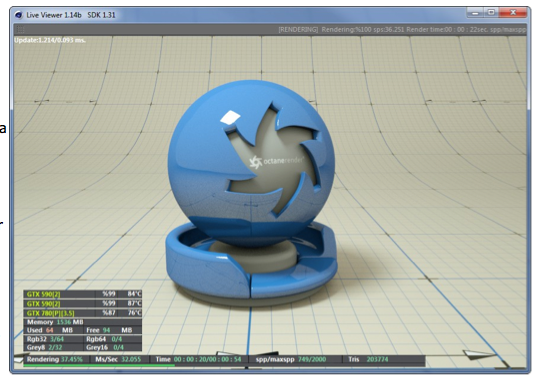Click the first GTX 590[2] row
The height and width of the screenshot is (383, 538).
[83, 294]
